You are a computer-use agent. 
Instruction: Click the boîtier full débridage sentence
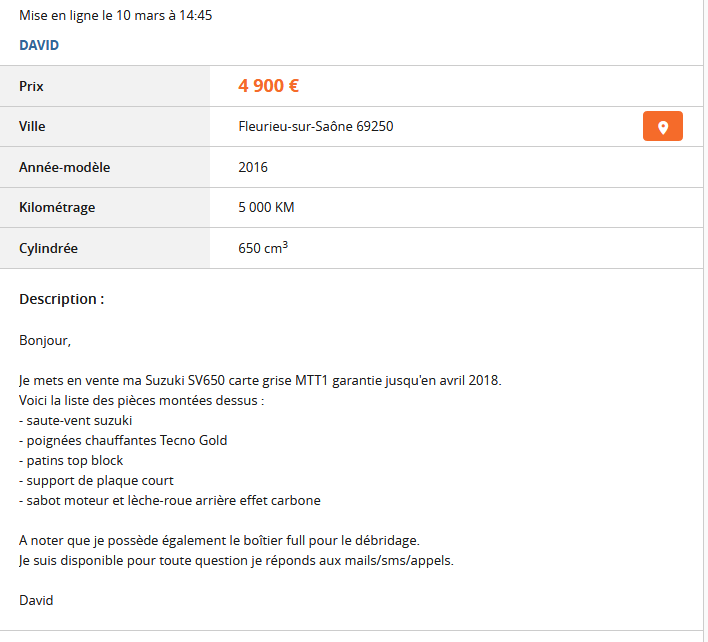point(219,540)
